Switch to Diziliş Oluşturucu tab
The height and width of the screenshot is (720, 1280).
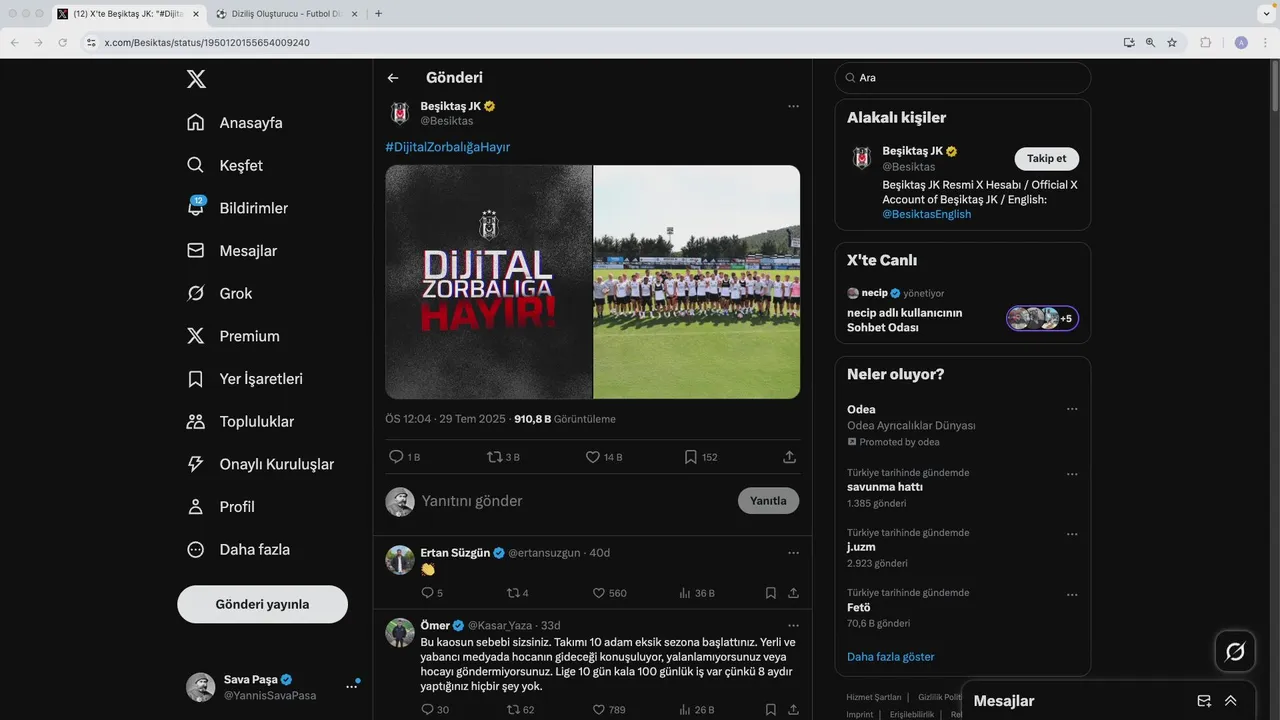click(287, 14)
